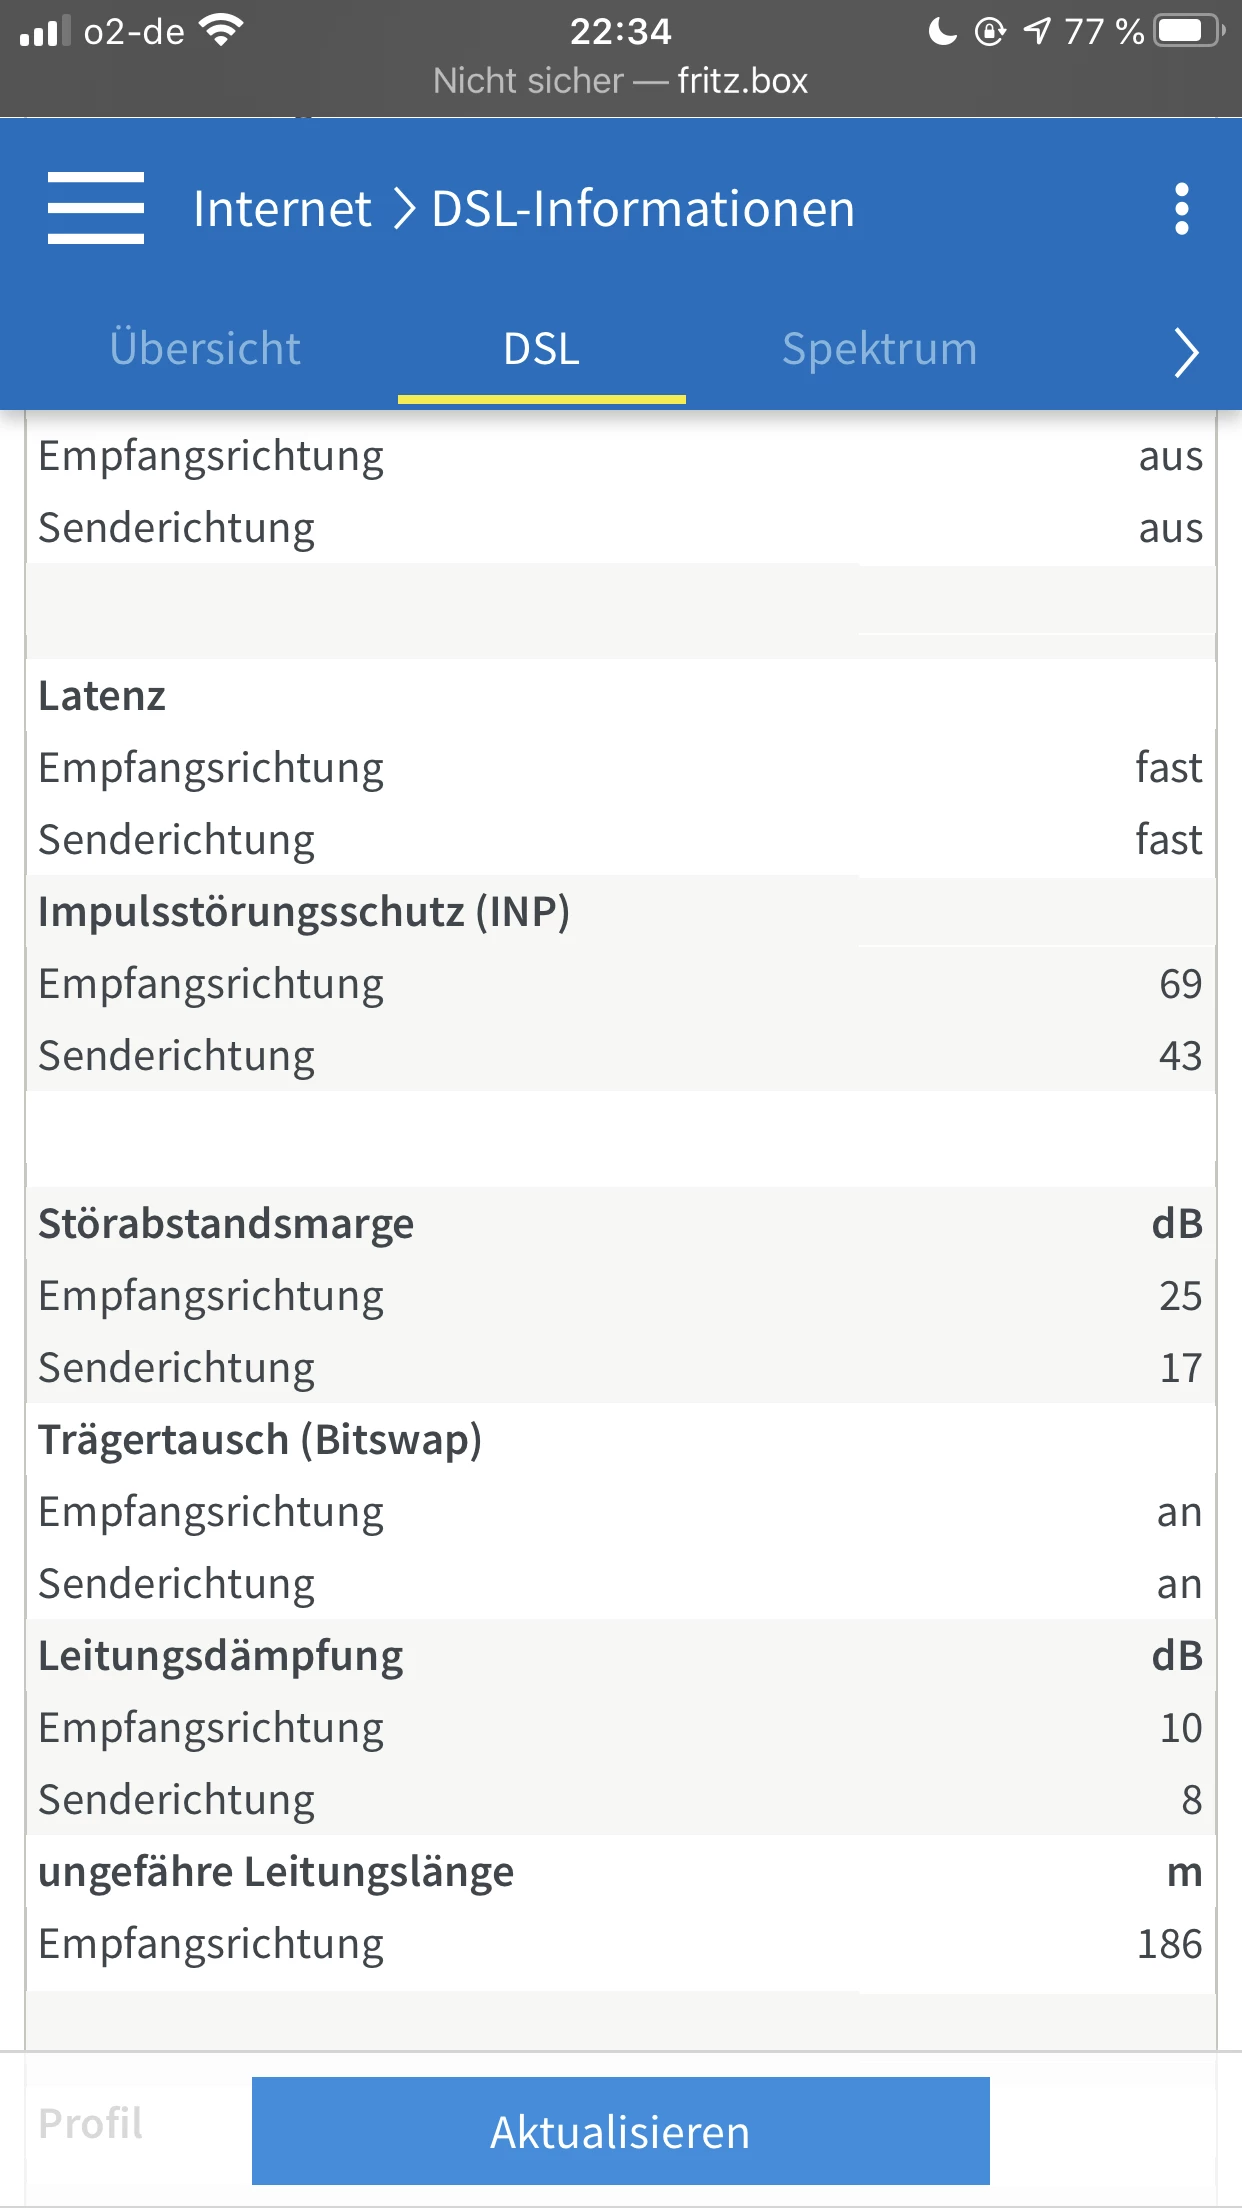Tap the location services arrow icon

pos(1037,32)
